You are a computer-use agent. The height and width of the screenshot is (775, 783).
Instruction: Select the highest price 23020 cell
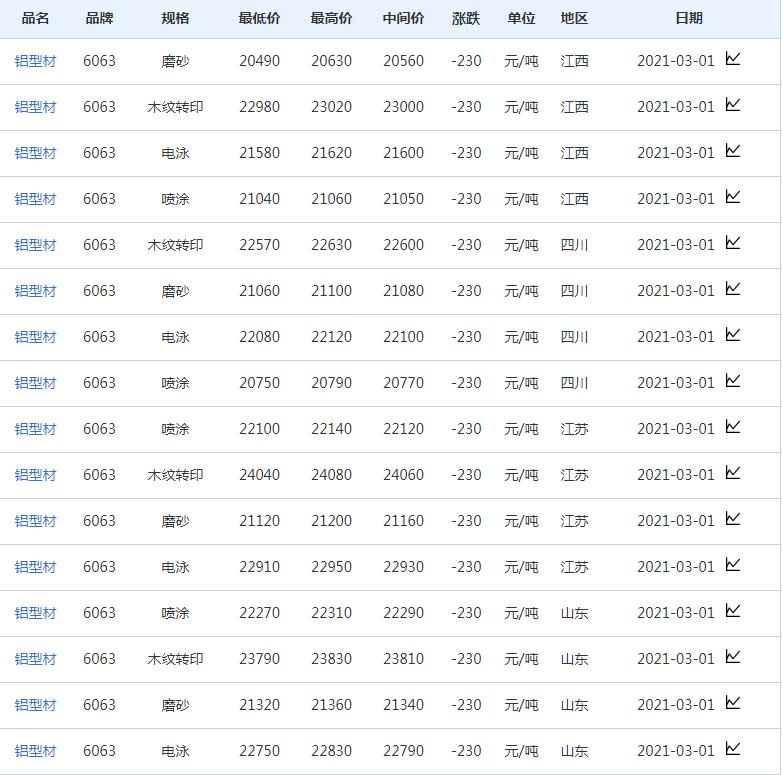coord(331,107)
